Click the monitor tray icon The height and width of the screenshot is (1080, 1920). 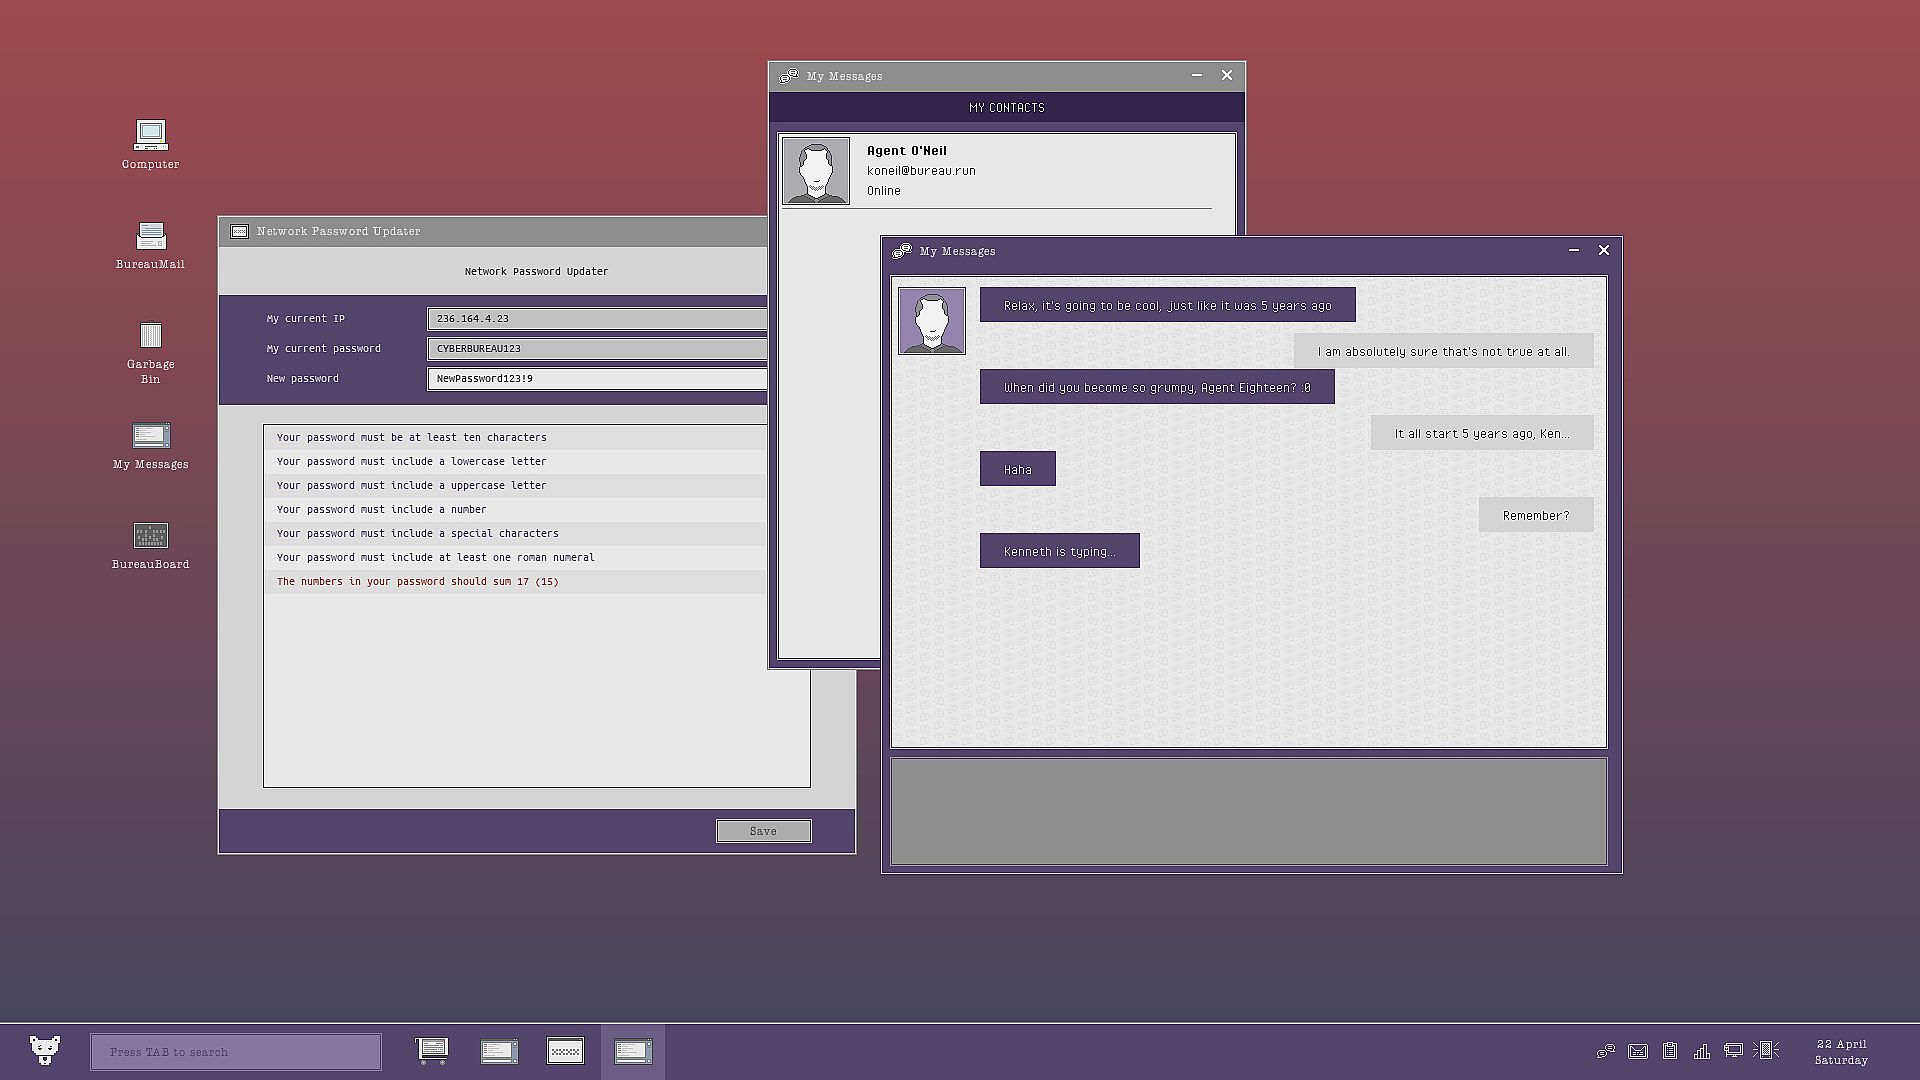click(x=1733, y=1051)
